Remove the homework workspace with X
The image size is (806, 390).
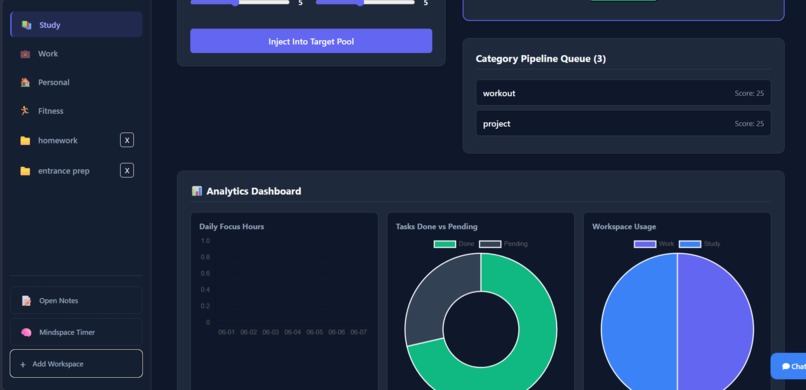click(127, 140)
